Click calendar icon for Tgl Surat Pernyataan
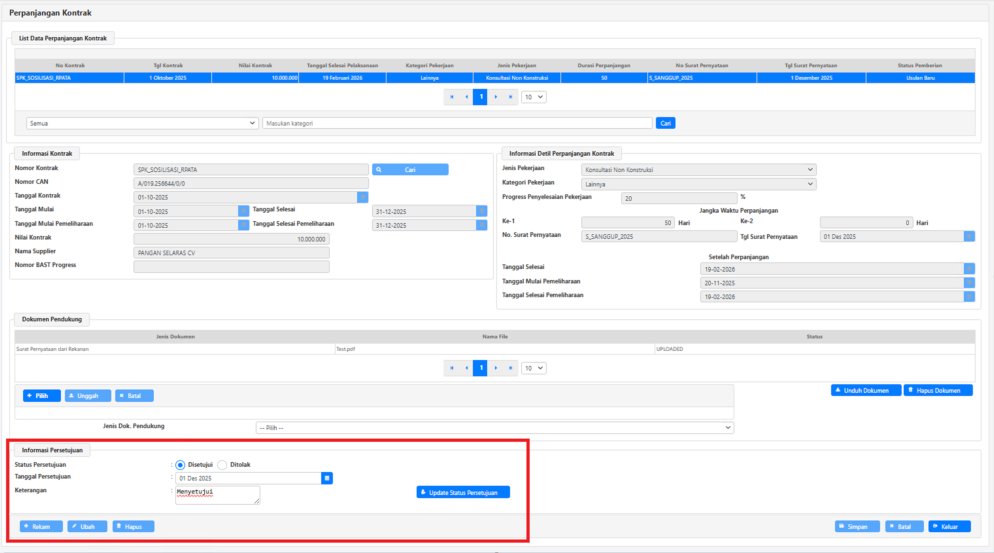994x553 pixels. point(969,236)
